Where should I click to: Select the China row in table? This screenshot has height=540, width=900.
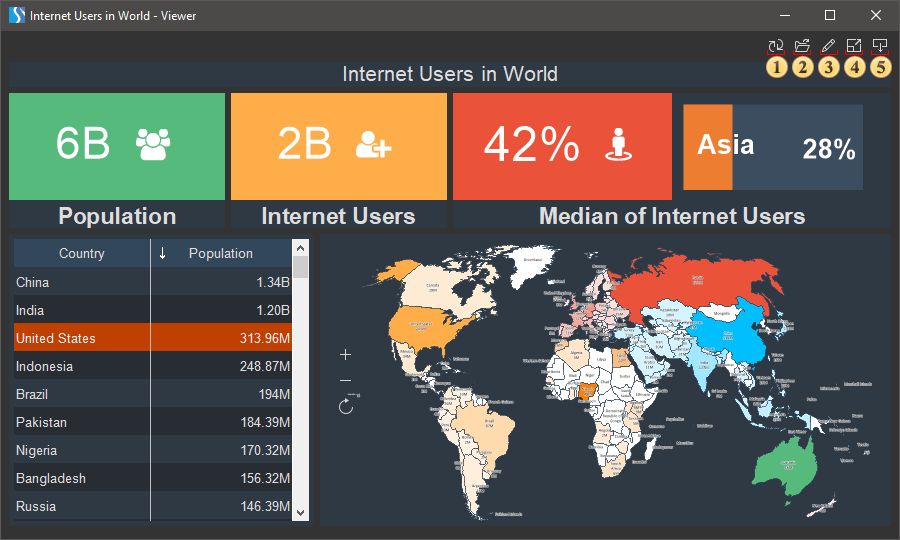[x=150, y=282]
